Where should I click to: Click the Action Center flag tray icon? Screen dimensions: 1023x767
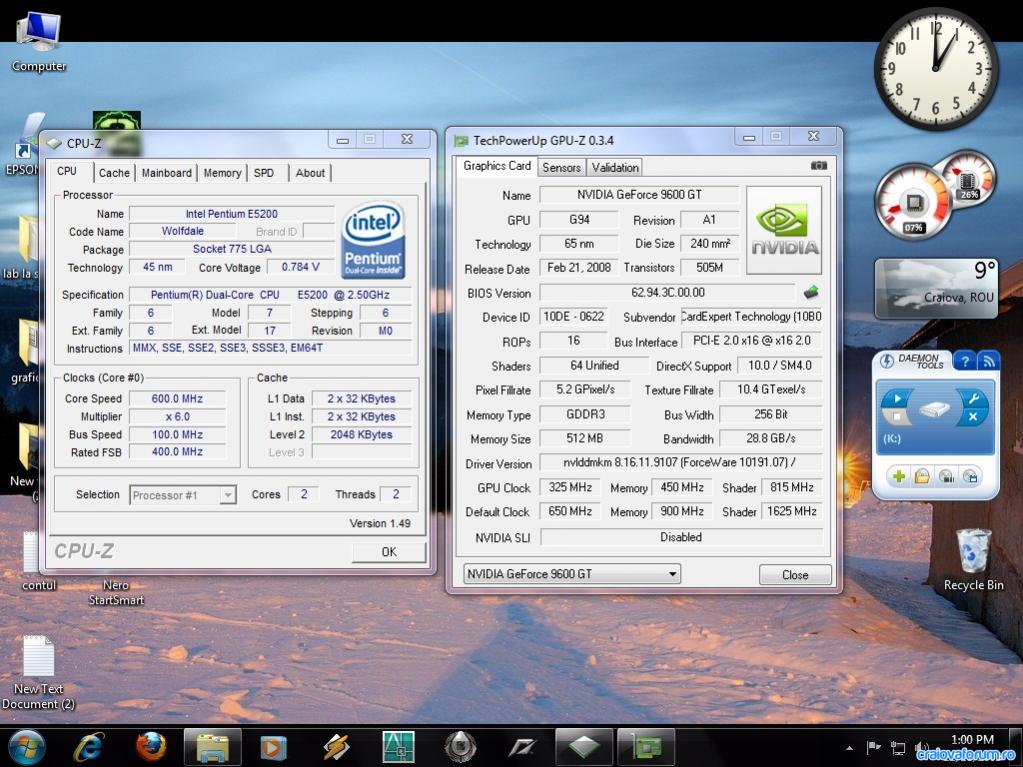[873, 747]
